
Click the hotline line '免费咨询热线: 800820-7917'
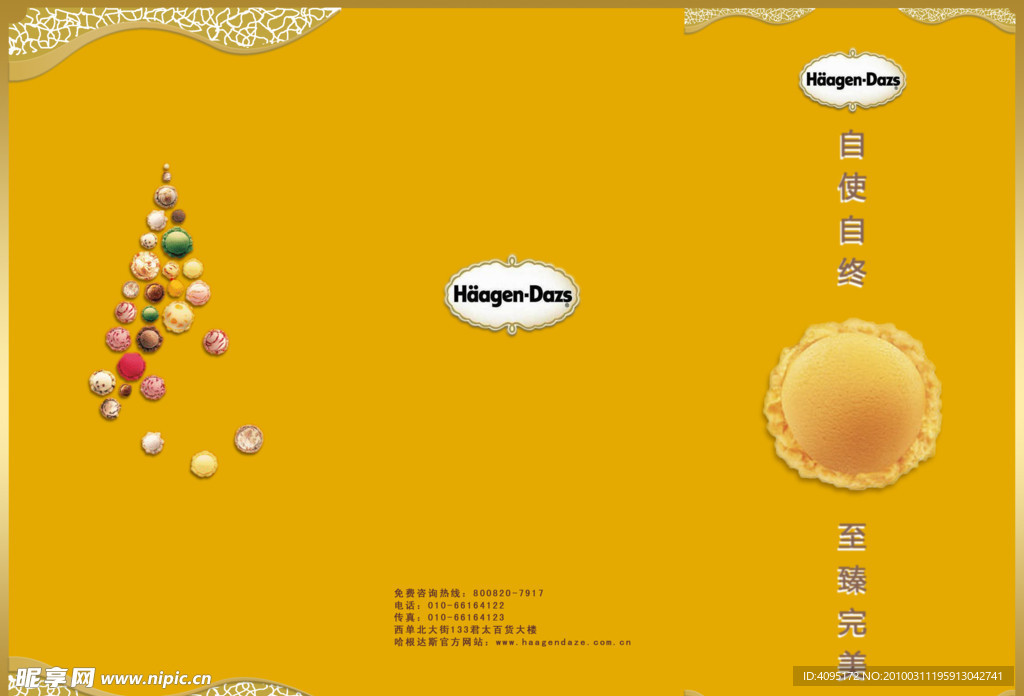(469, 593)
